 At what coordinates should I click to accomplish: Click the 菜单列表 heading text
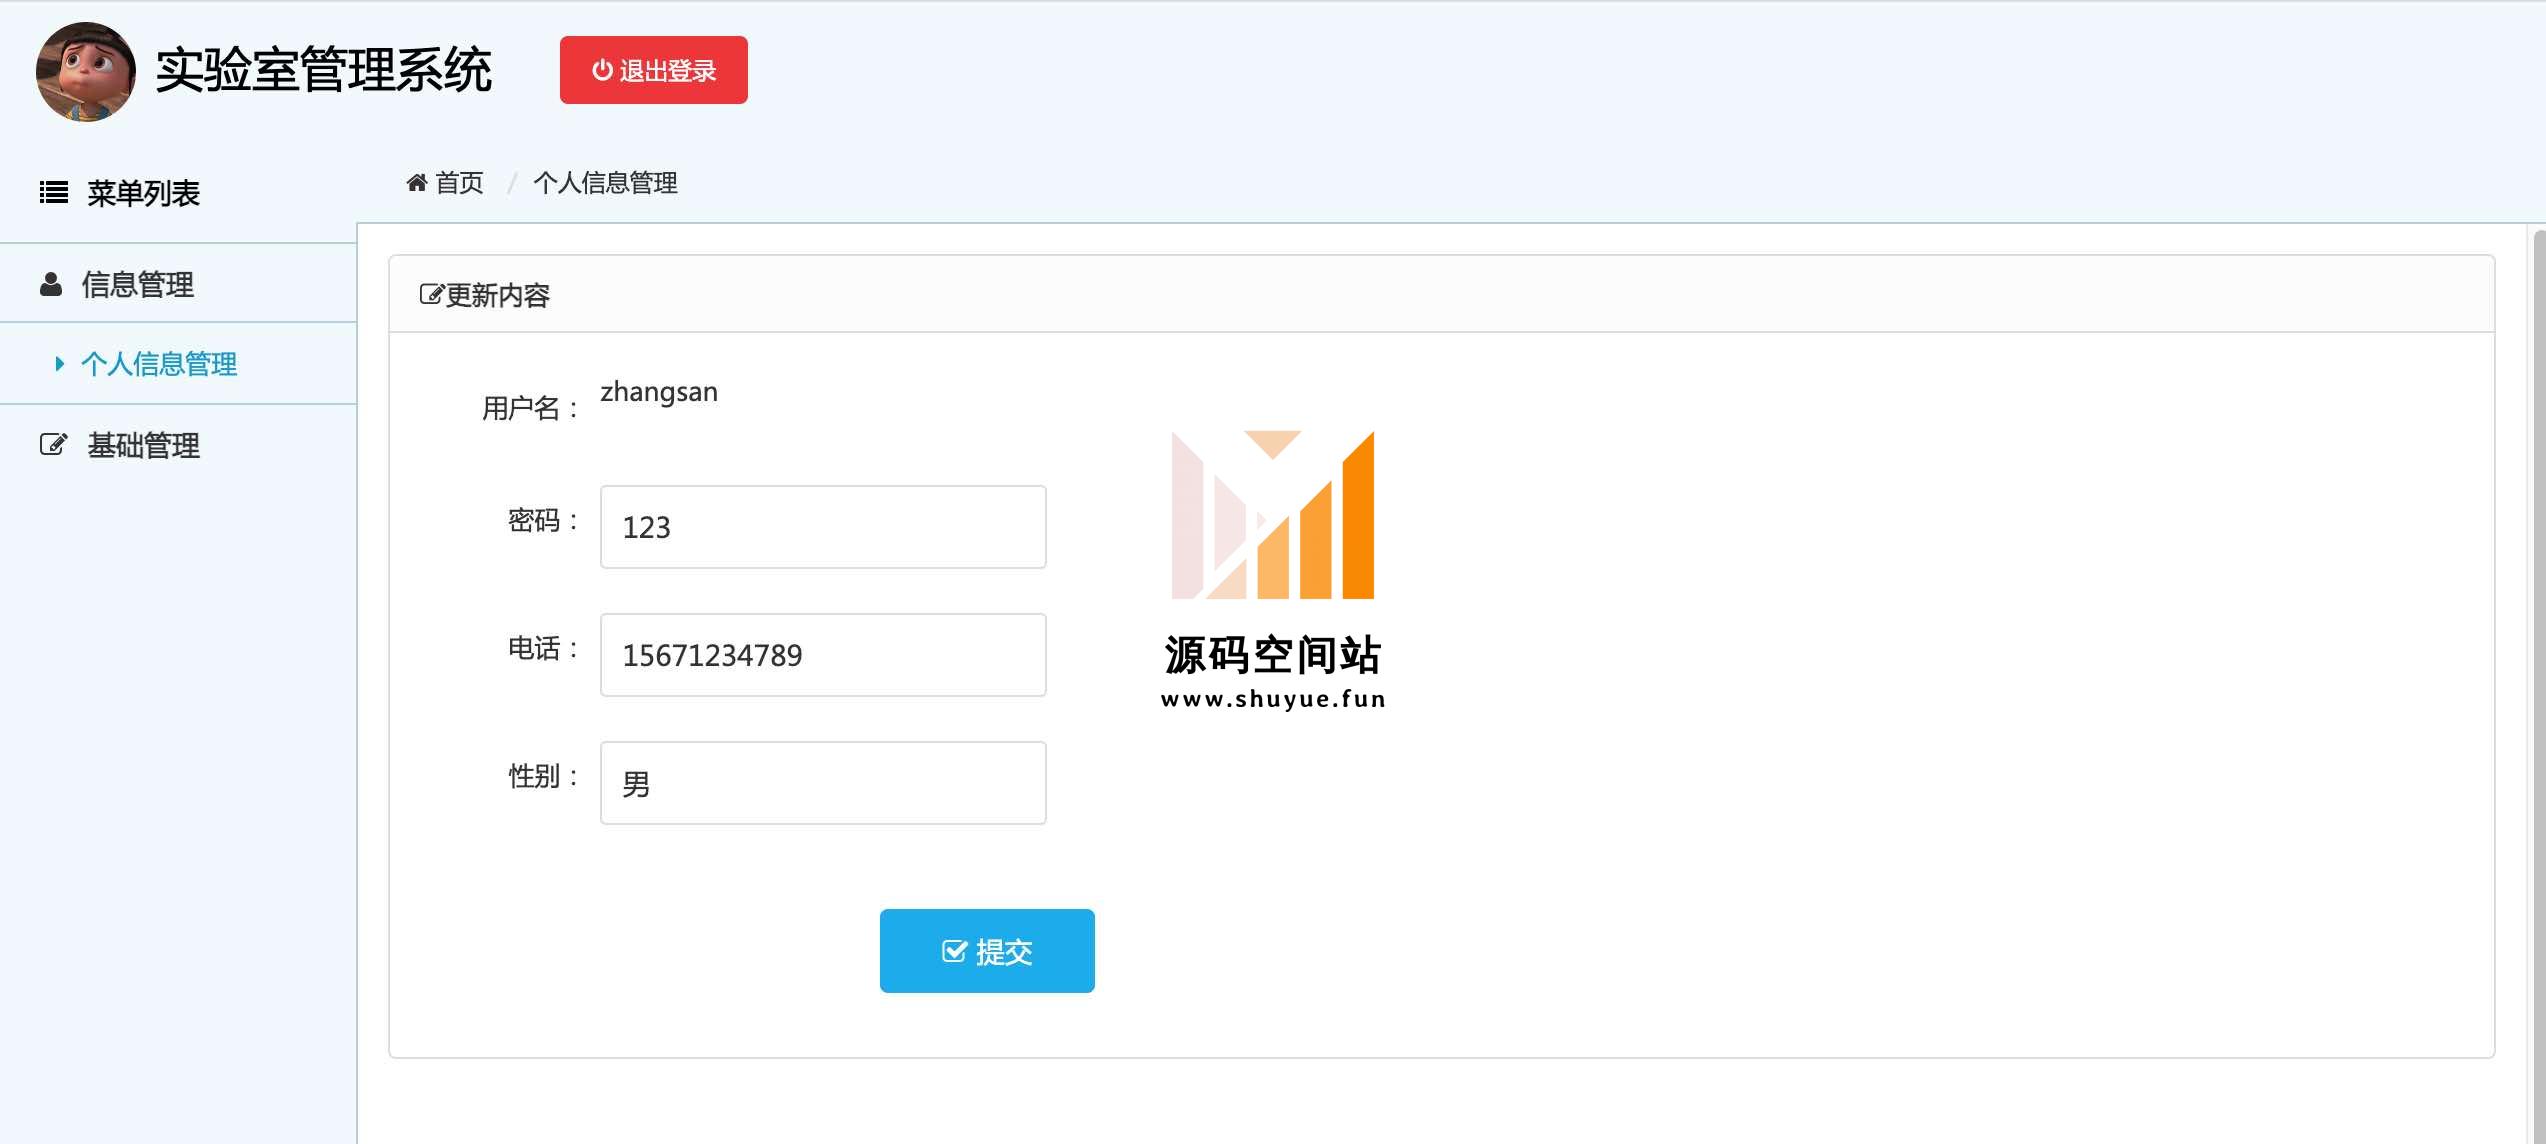click(143, 193)
